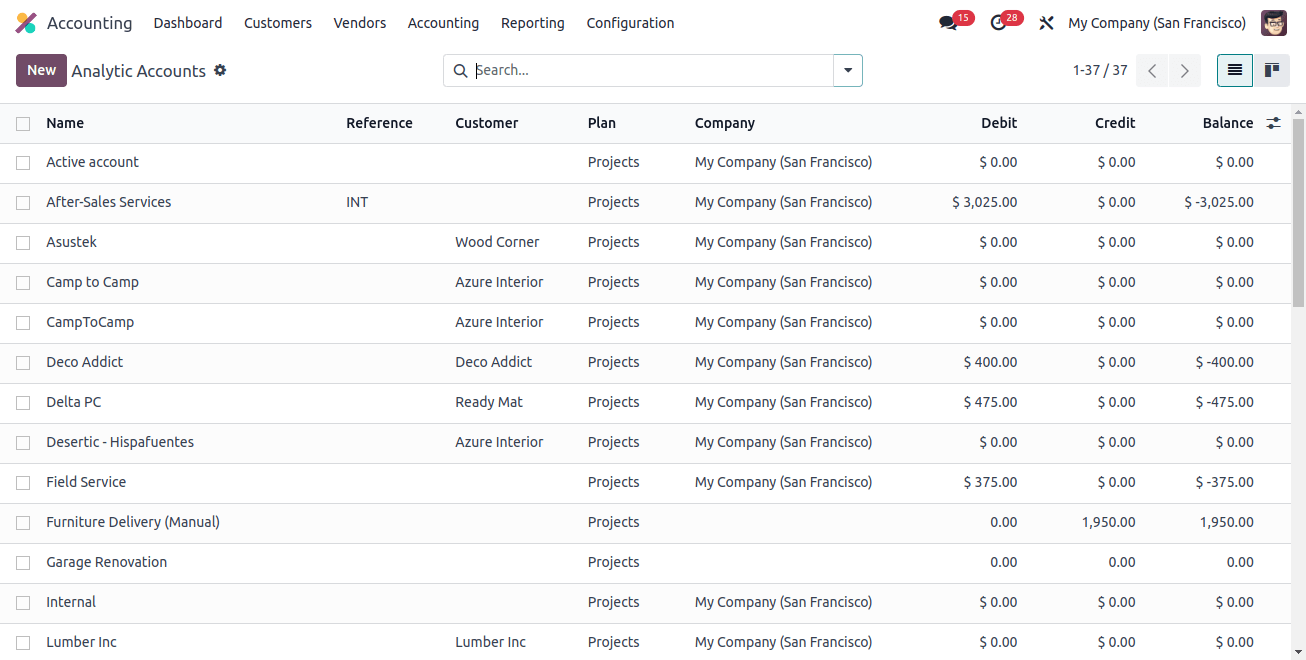Sort by the Plan column header
The width and height of the screenshot is (1306, 660).
point(602,123)
